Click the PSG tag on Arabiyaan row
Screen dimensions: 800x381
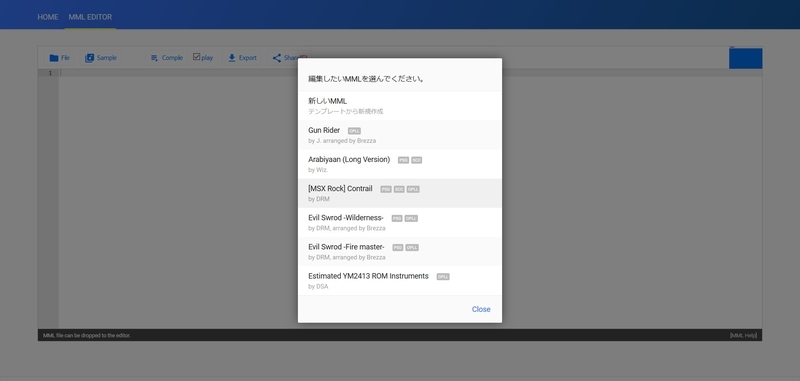[403, 160]
